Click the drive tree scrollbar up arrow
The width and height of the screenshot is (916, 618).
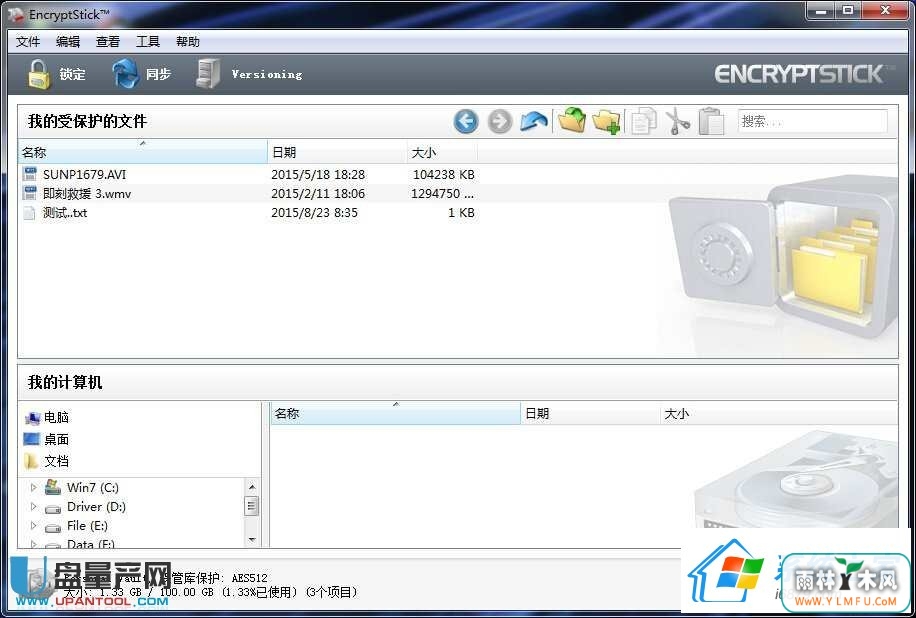click(x=252, y=486)
